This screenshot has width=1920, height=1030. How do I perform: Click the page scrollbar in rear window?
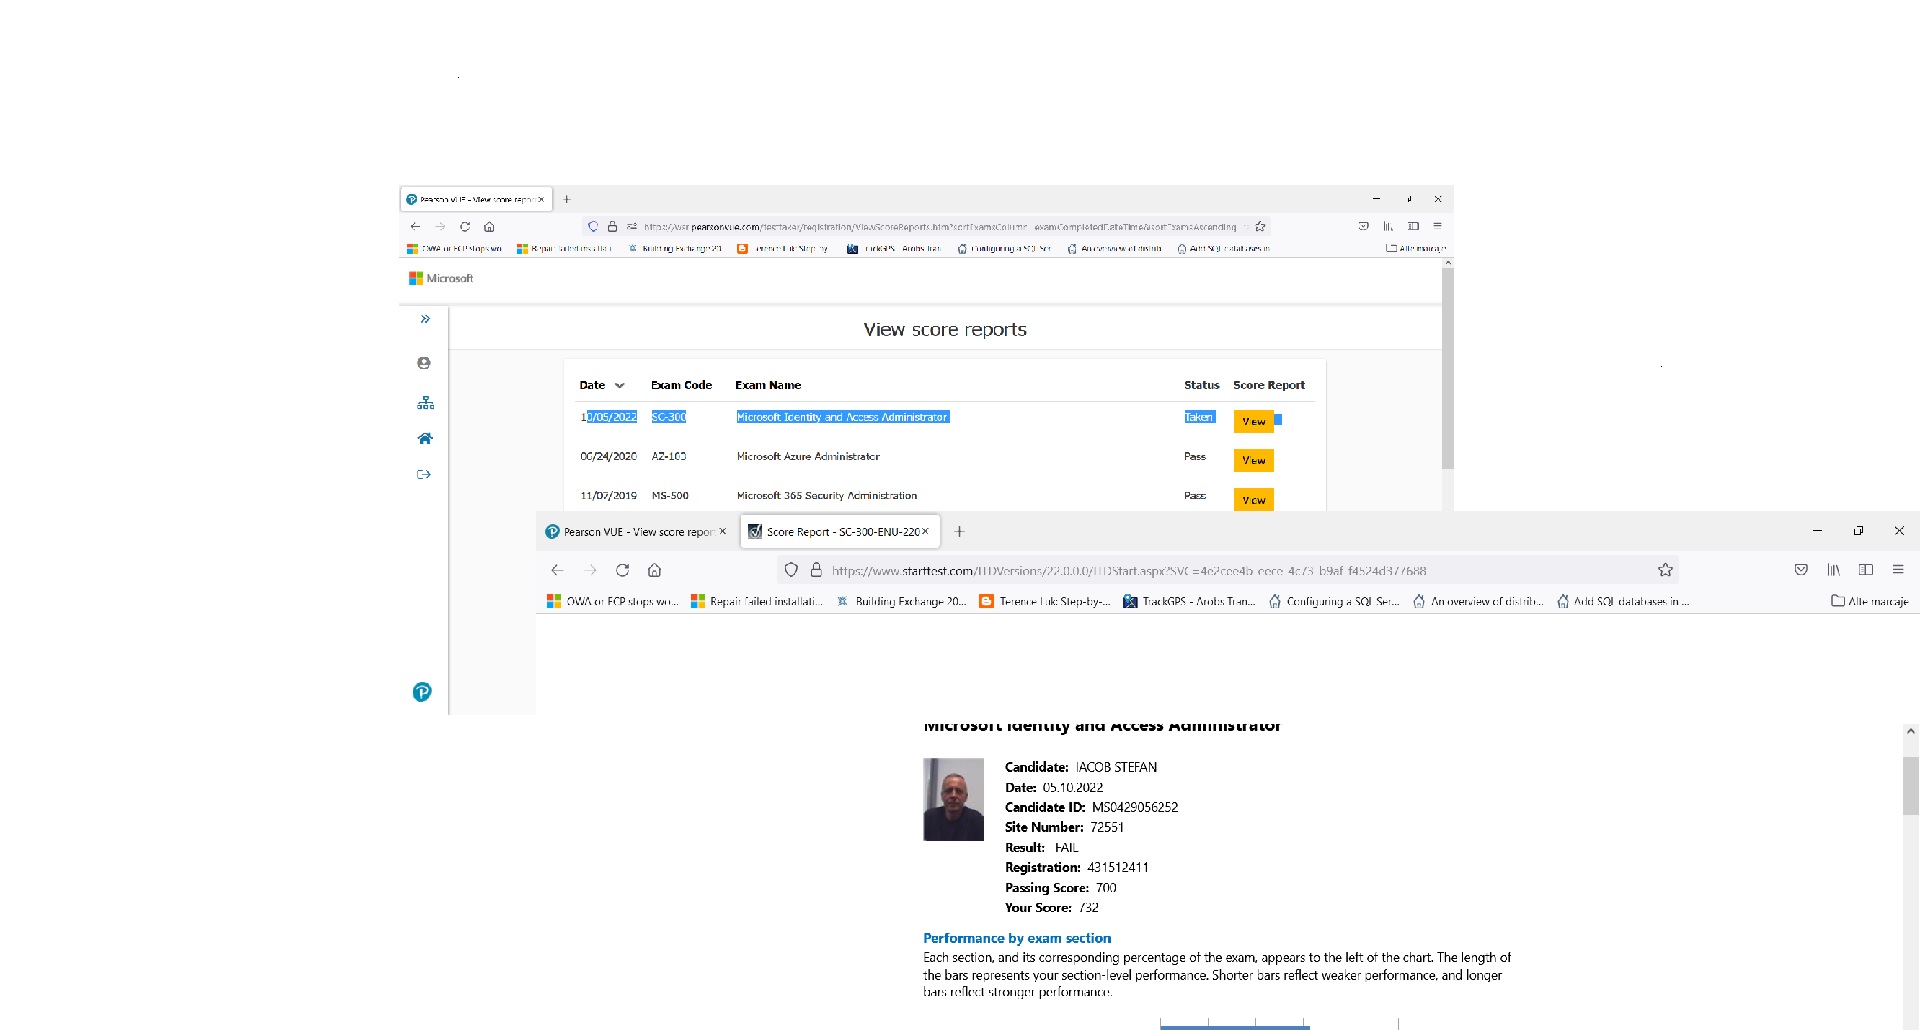click(x=1448, y=366)
